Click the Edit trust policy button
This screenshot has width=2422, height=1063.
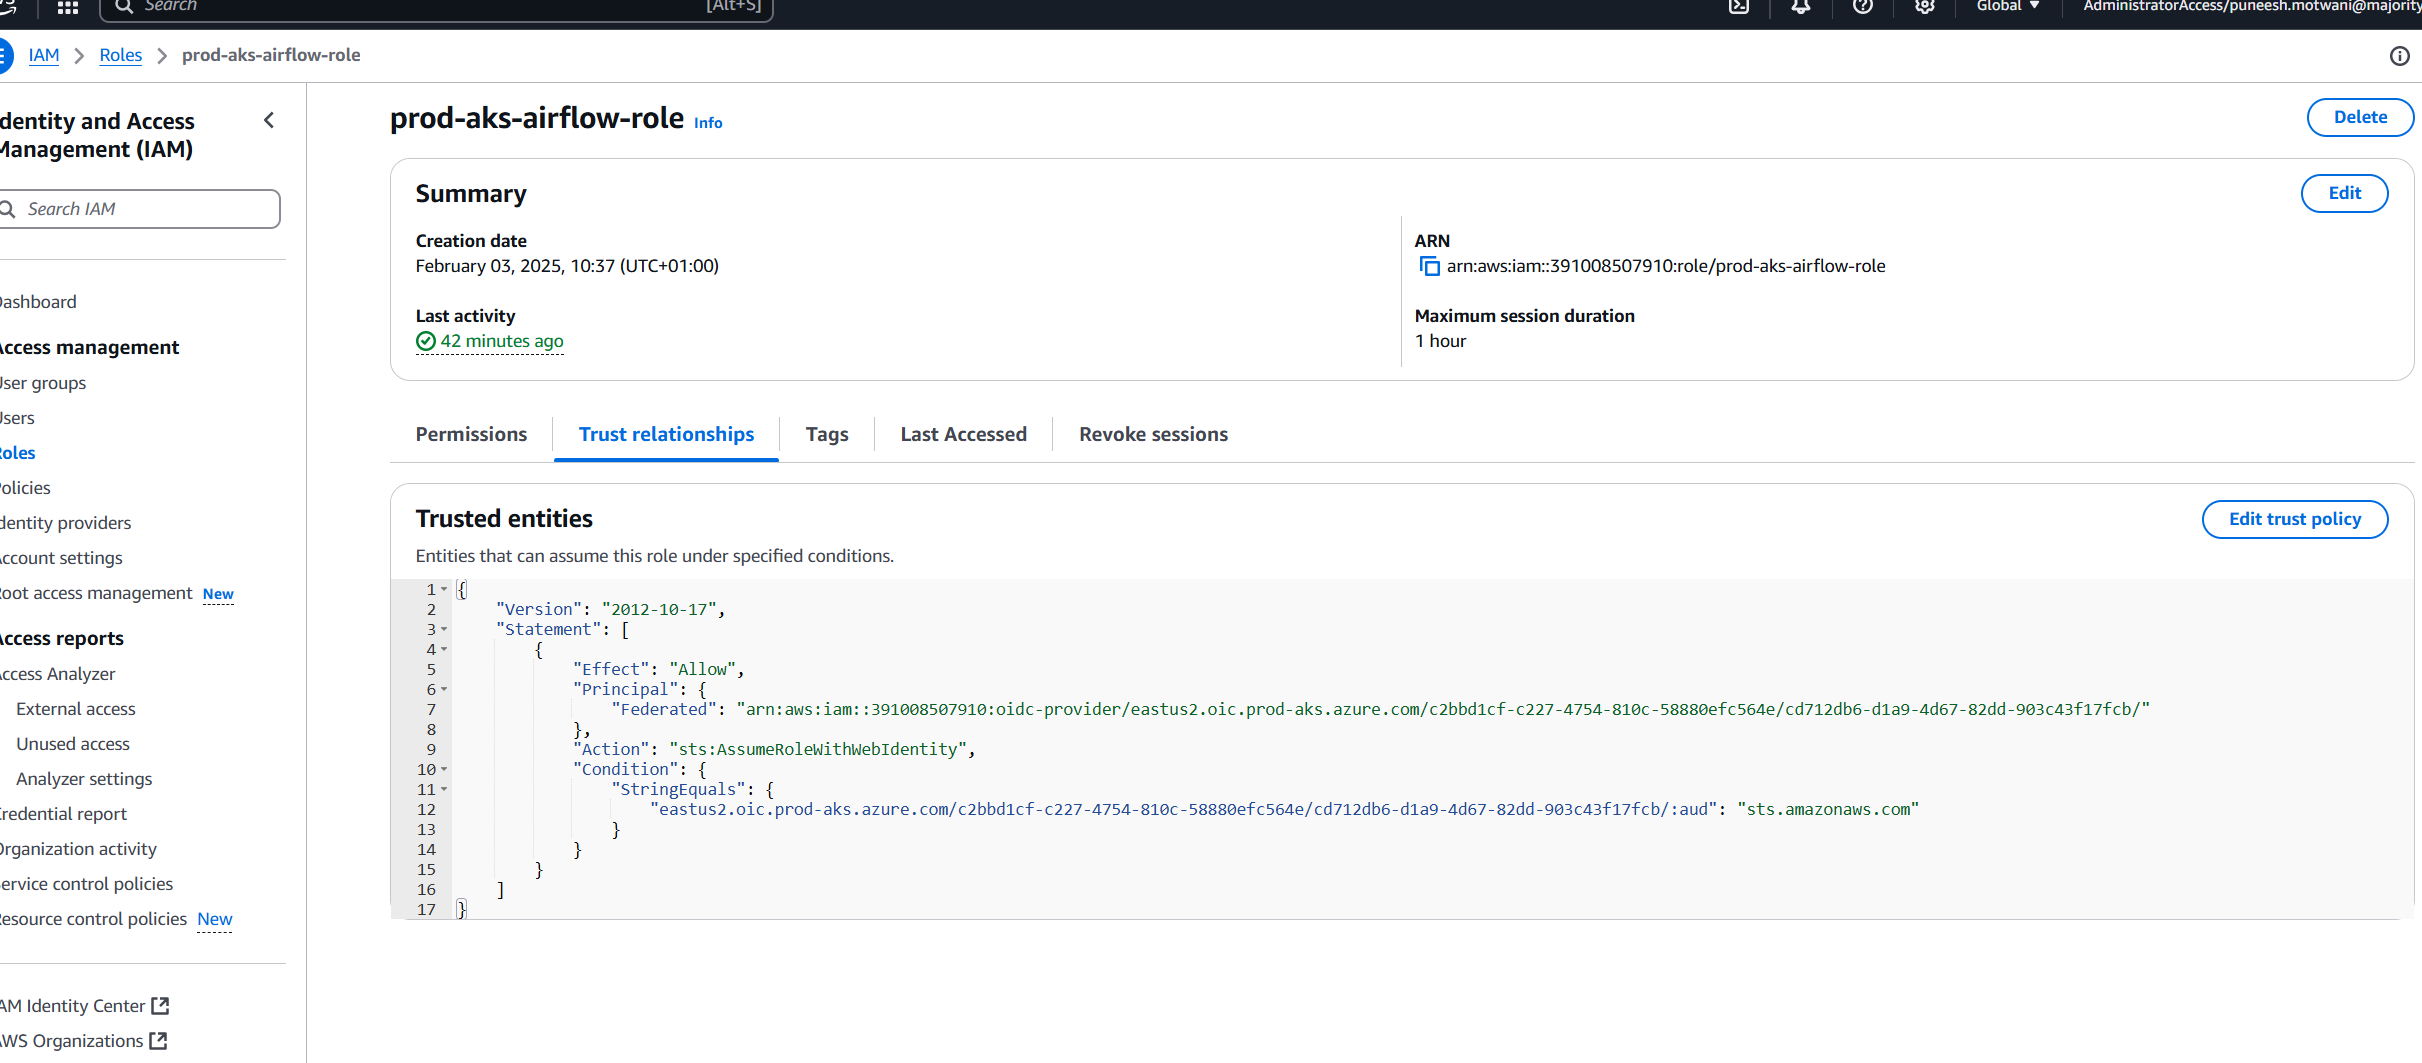click(x=2294, y=519)
